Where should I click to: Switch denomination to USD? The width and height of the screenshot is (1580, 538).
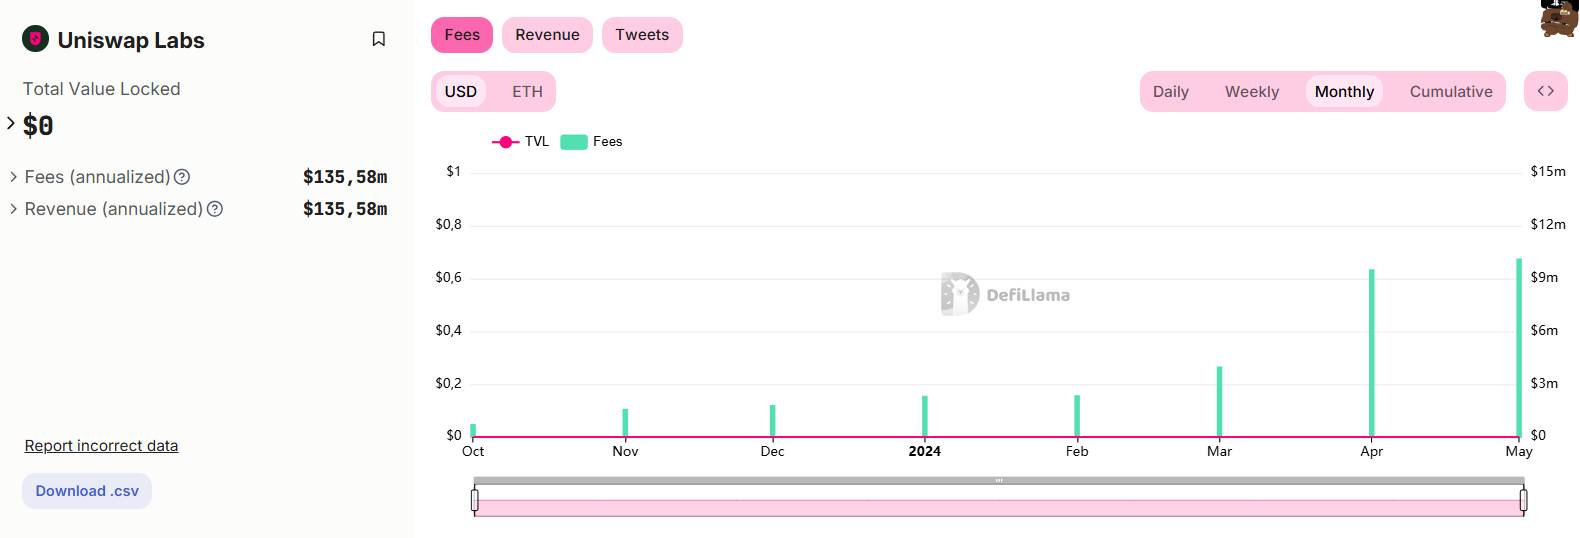(x=461, y=92)
